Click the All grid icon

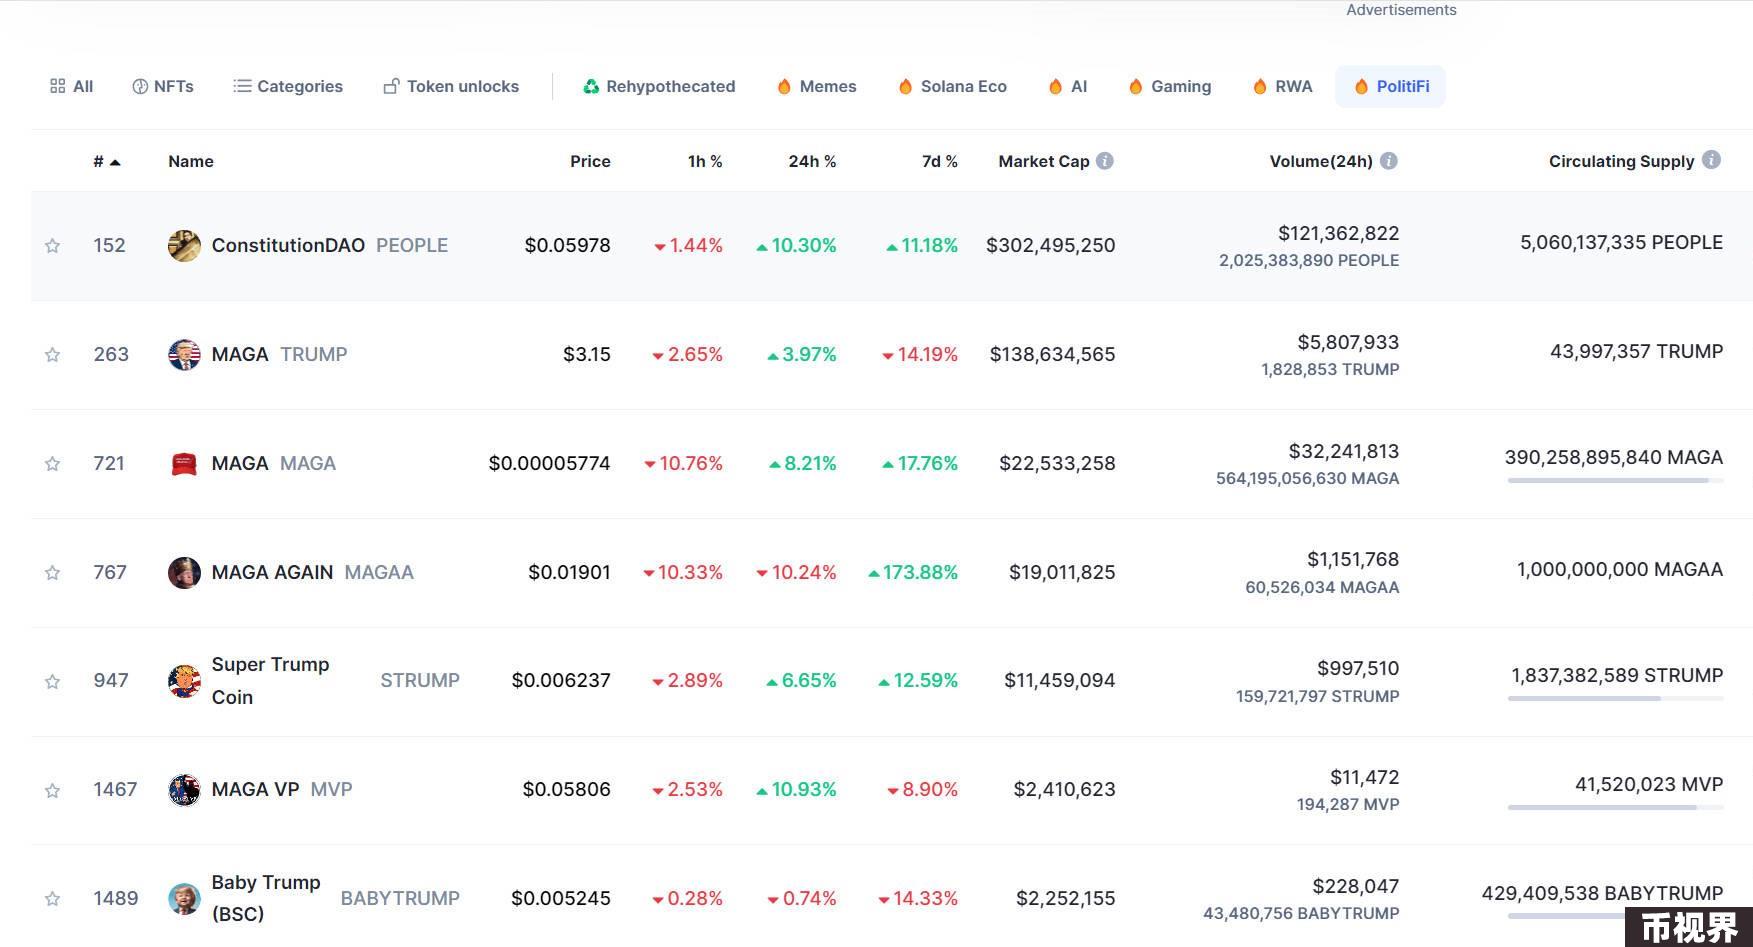[x=58, y=86]
